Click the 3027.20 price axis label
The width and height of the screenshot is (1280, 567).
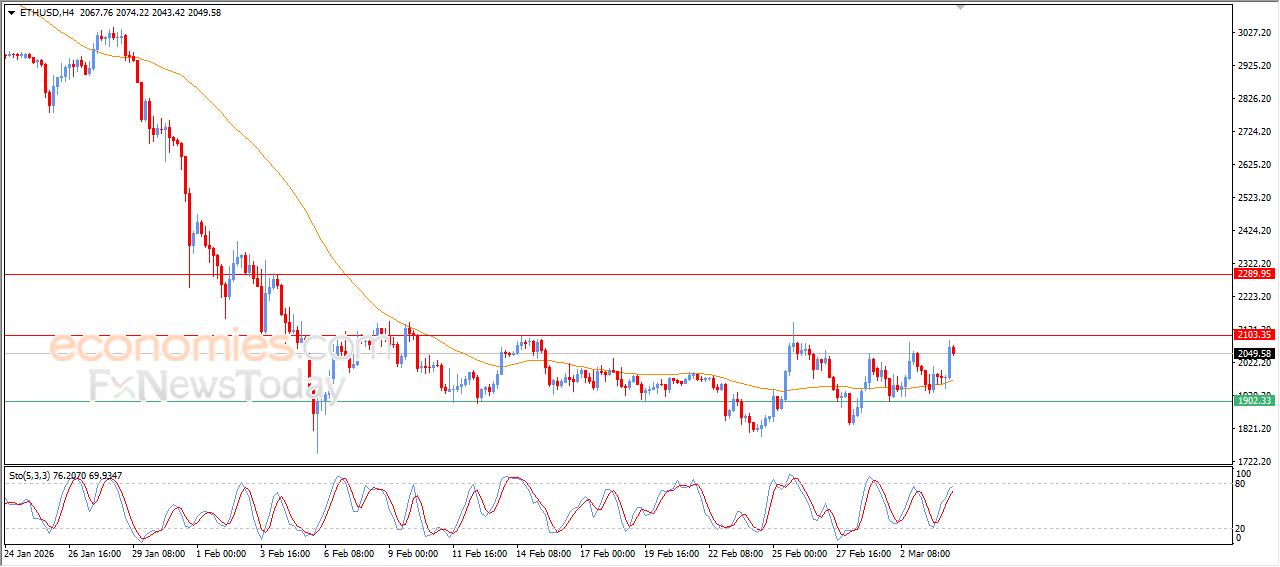[x=1254, y=32]
